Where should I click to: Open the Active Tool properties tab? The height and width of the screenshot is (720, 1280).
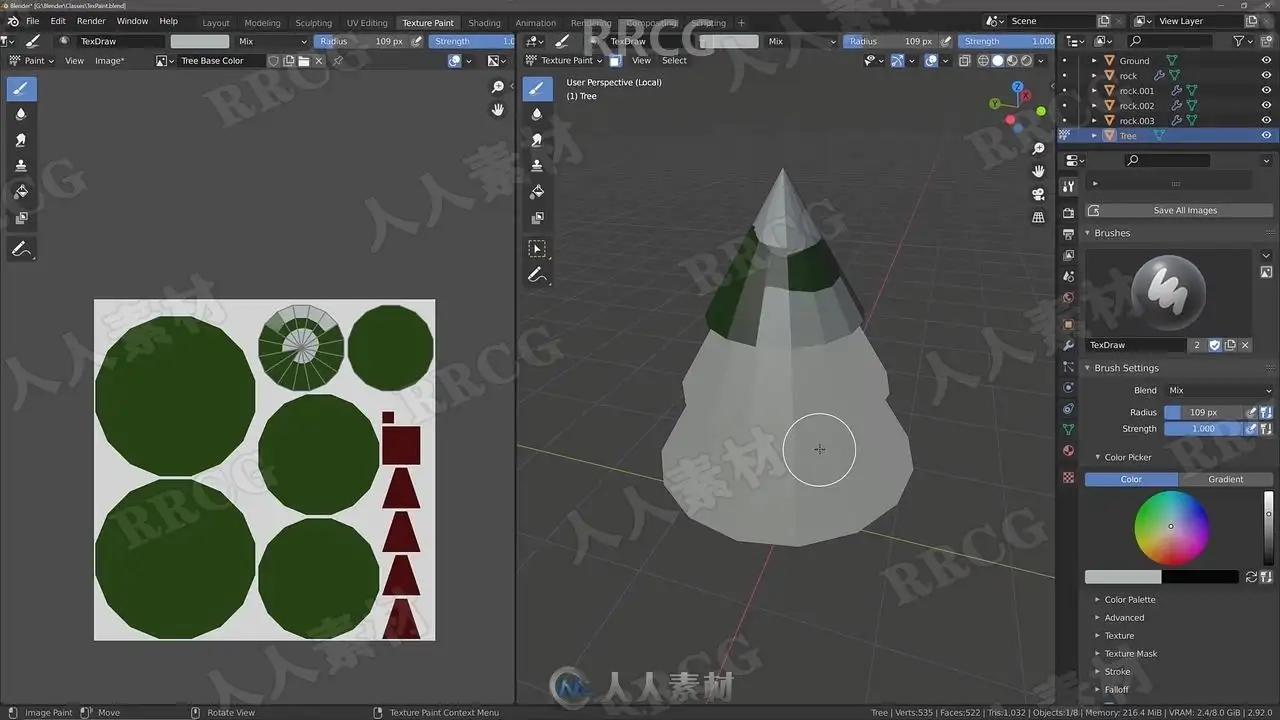point(1068,187)
